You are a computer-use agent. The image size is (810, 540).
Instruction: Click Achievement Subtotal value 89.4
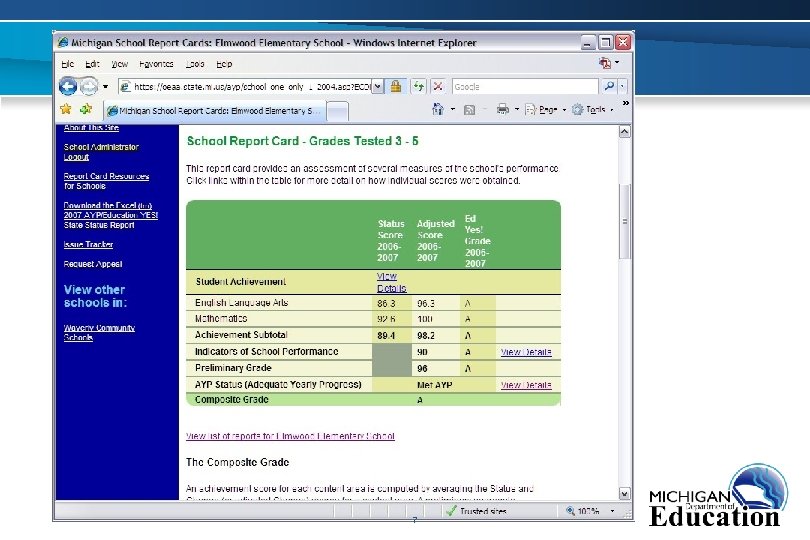coord(386,336)
